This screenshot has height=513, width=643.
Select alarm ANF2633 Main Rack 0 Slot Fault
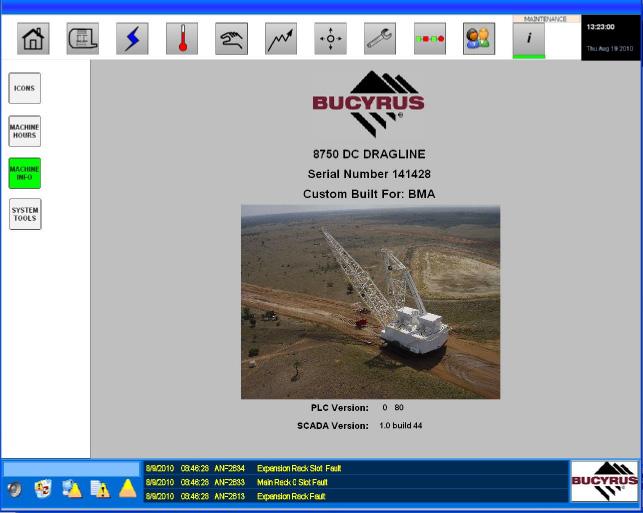356,482
